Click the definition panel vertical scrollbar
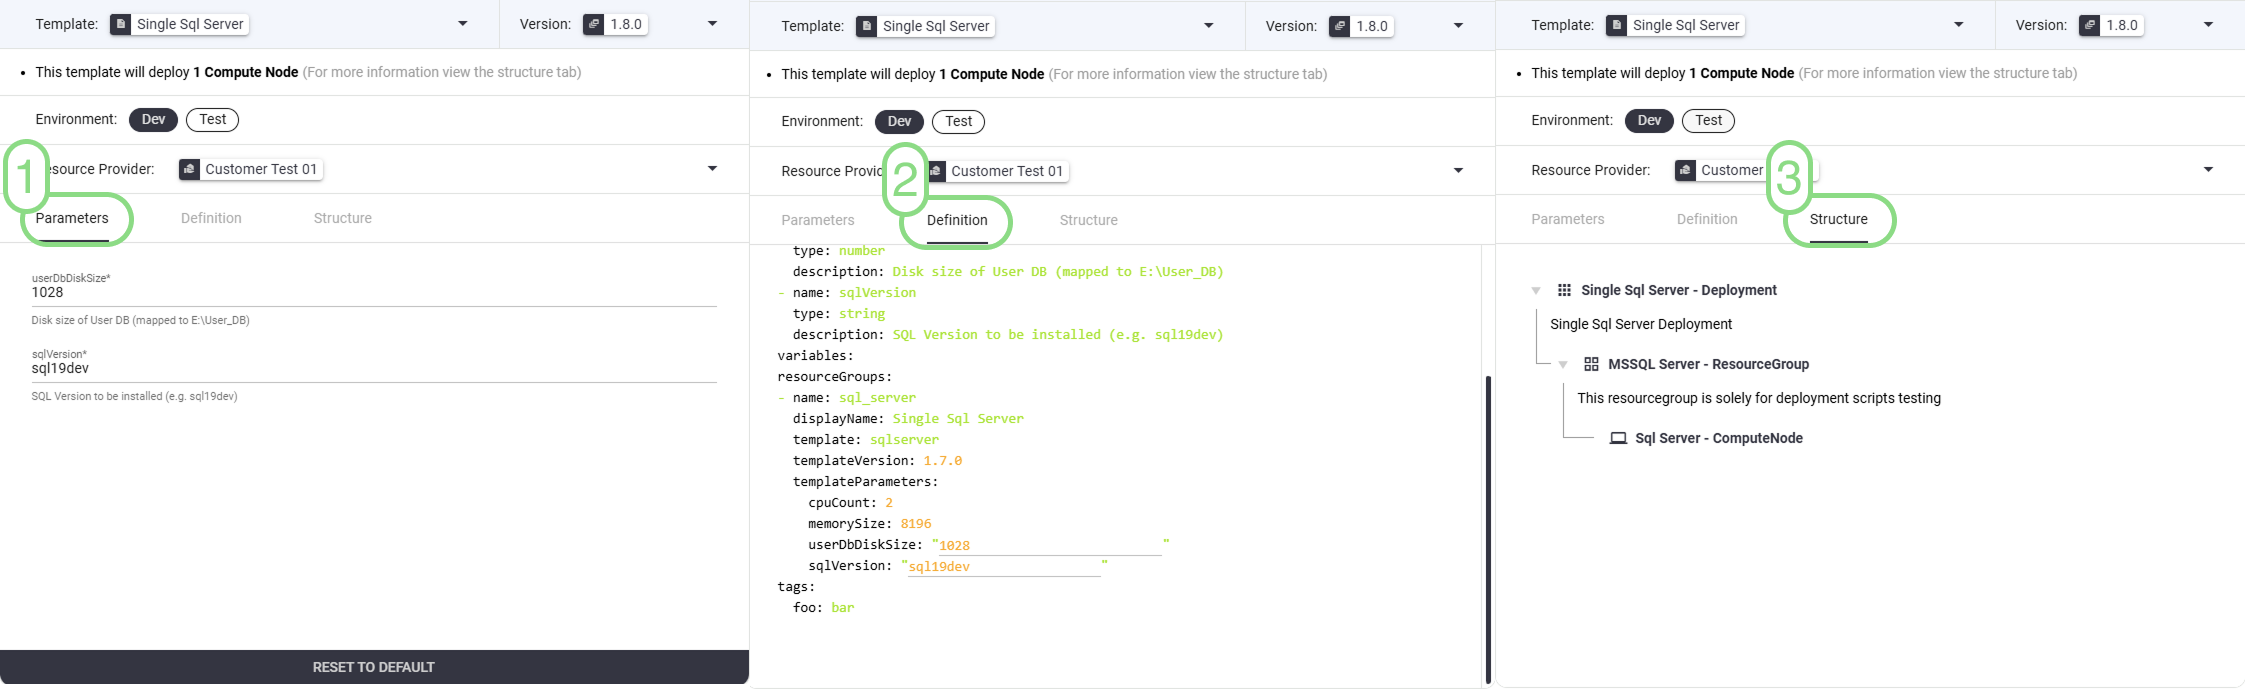The image size is (2245, 689). (1488, 528)
